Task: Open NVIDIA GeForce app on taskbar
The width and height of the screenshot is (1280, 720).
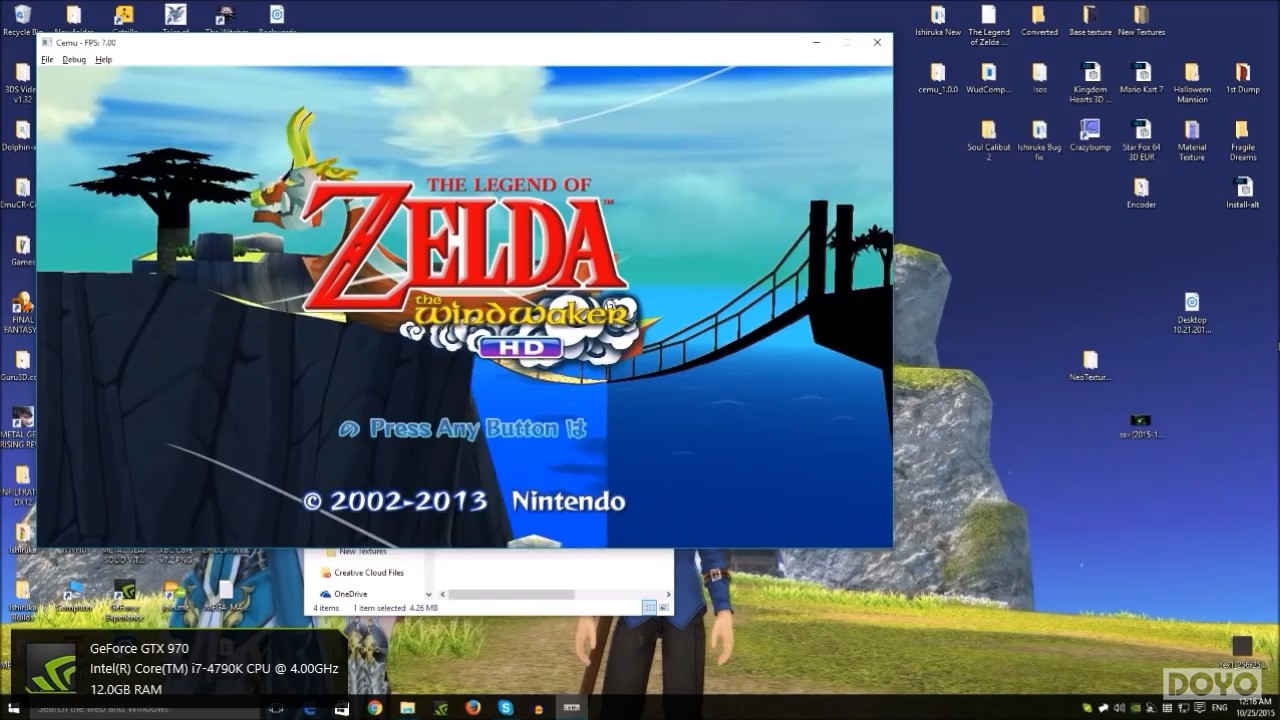Action: [440, 708]
